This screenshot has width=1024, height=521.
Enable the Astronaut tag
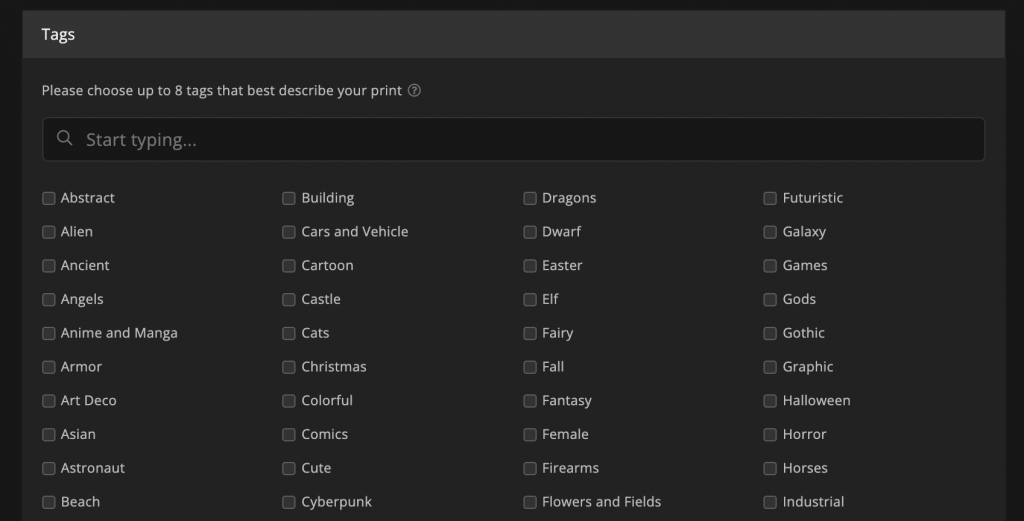(48, 468)
